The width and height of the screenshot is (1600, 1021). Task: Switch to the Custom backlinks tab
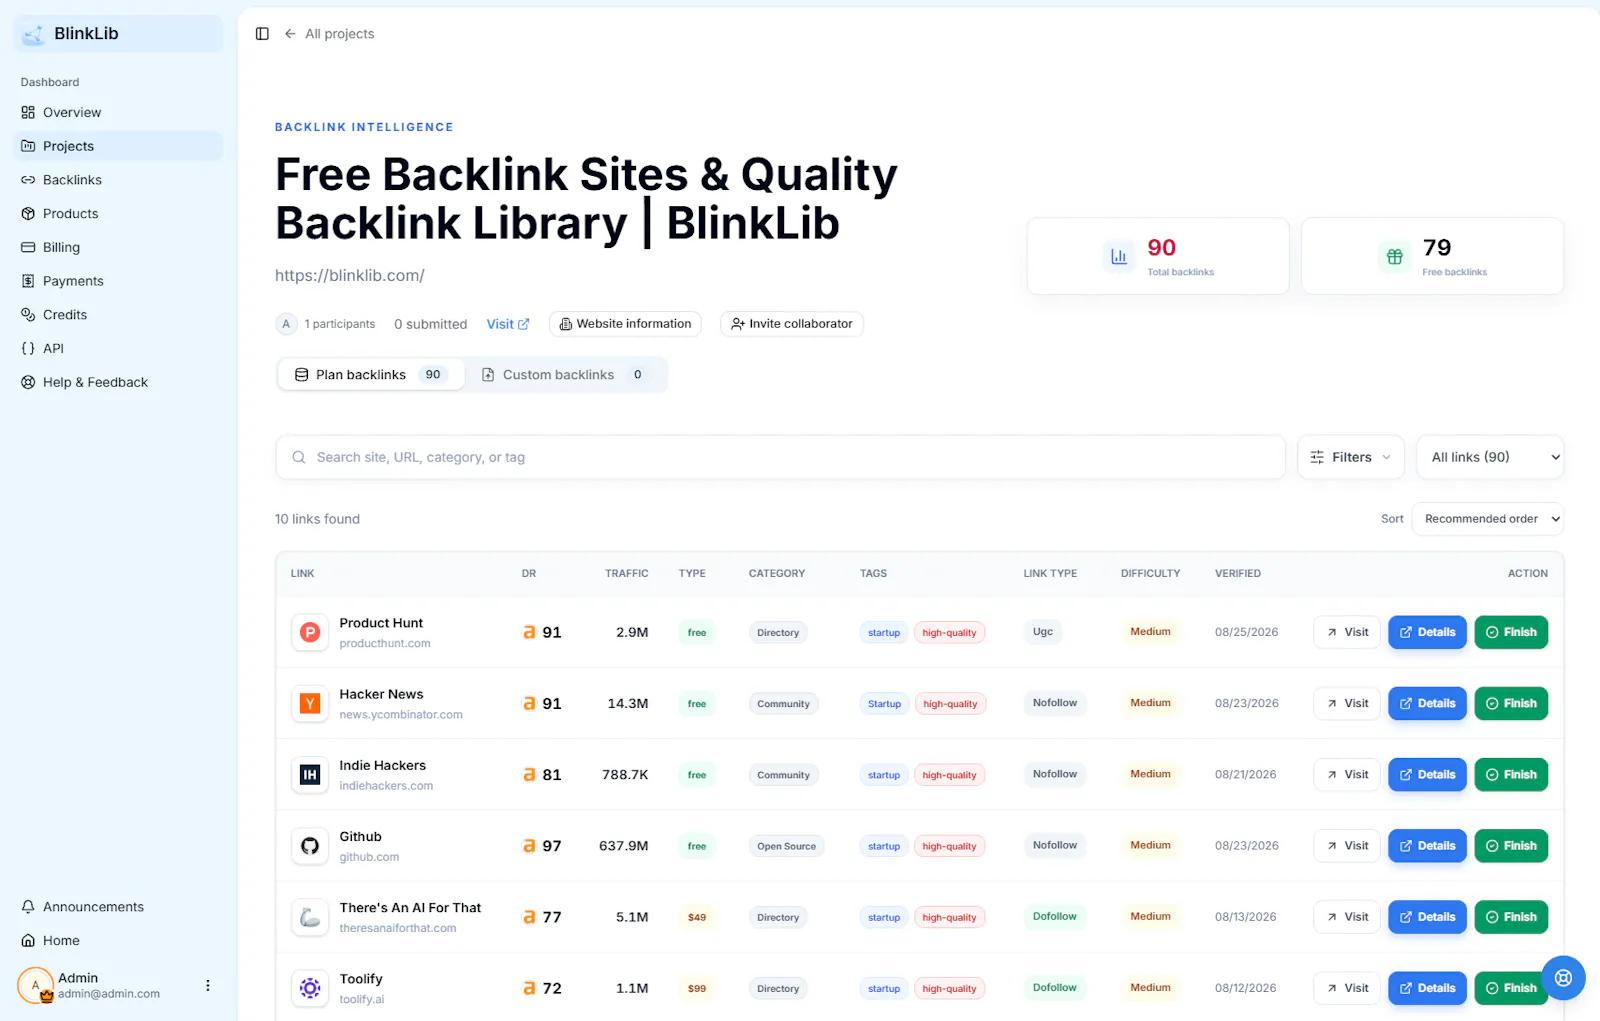pyautogui.click(x=565, y=375)
